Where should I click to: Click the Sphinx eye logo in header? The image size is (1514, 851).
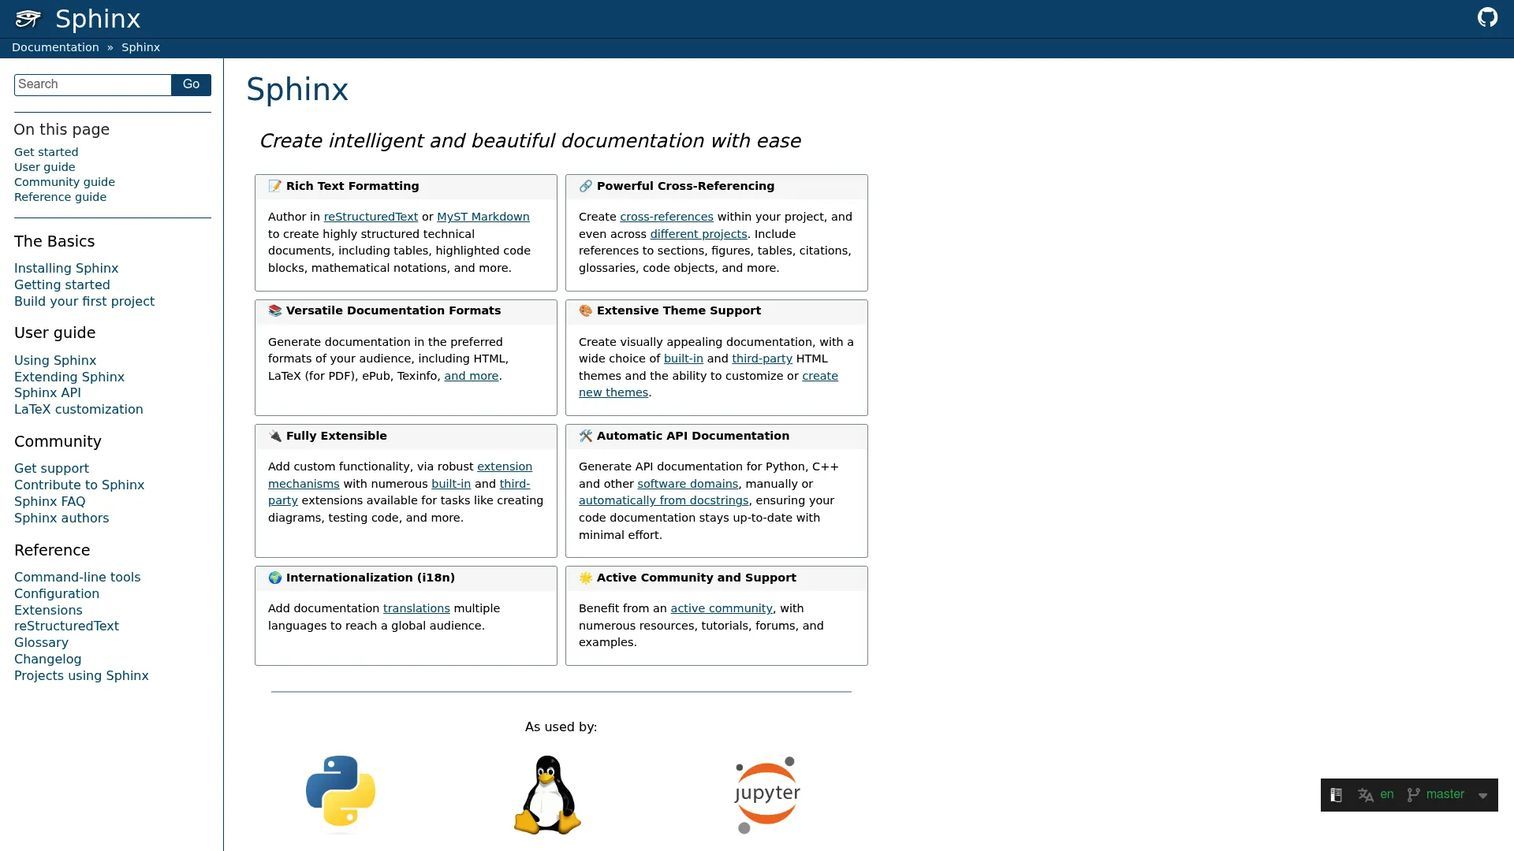click(28, 19)
